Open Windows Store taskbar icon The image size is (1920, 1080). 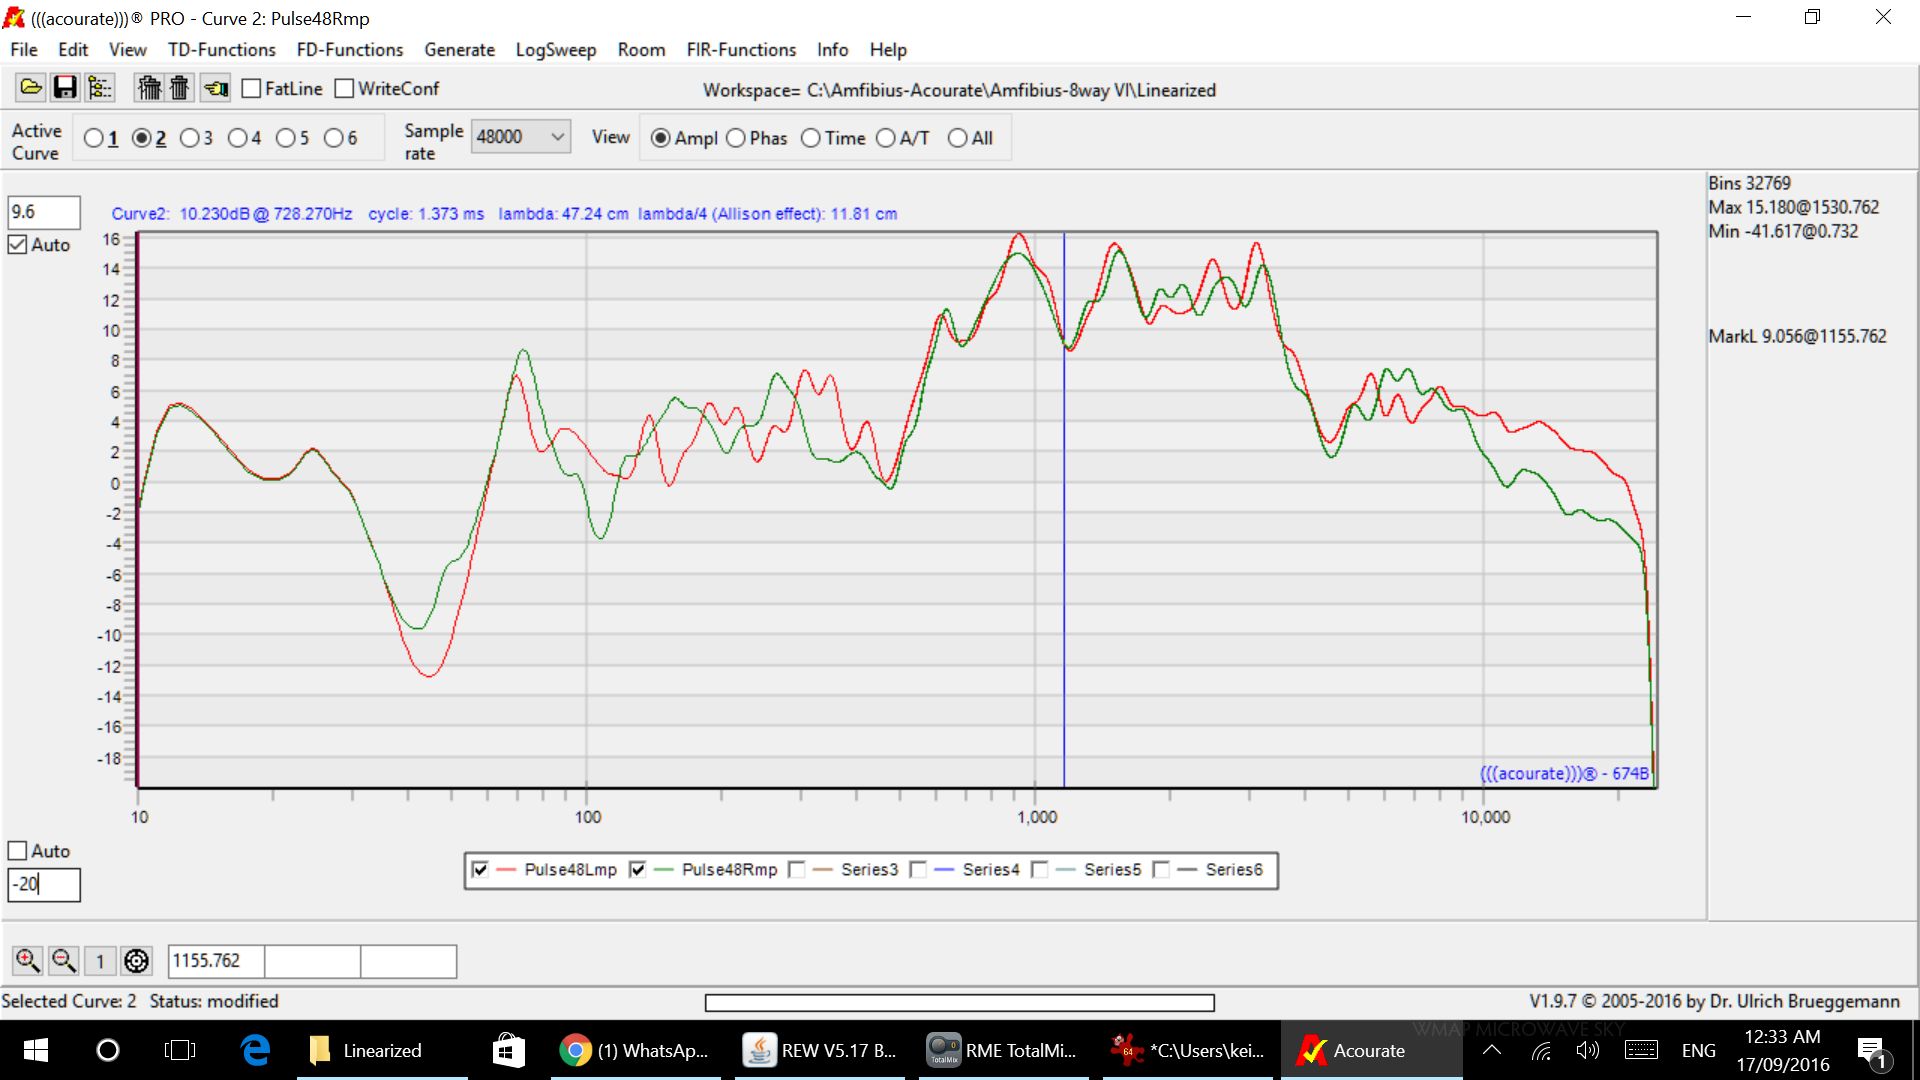[x=508, y=1050]
